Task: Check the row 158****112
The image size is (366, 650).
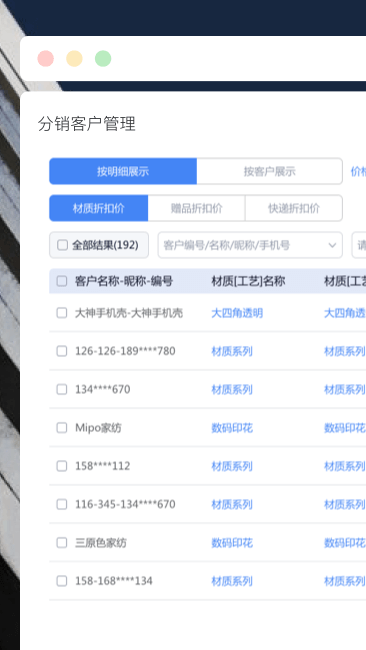Action: point(62,466)
